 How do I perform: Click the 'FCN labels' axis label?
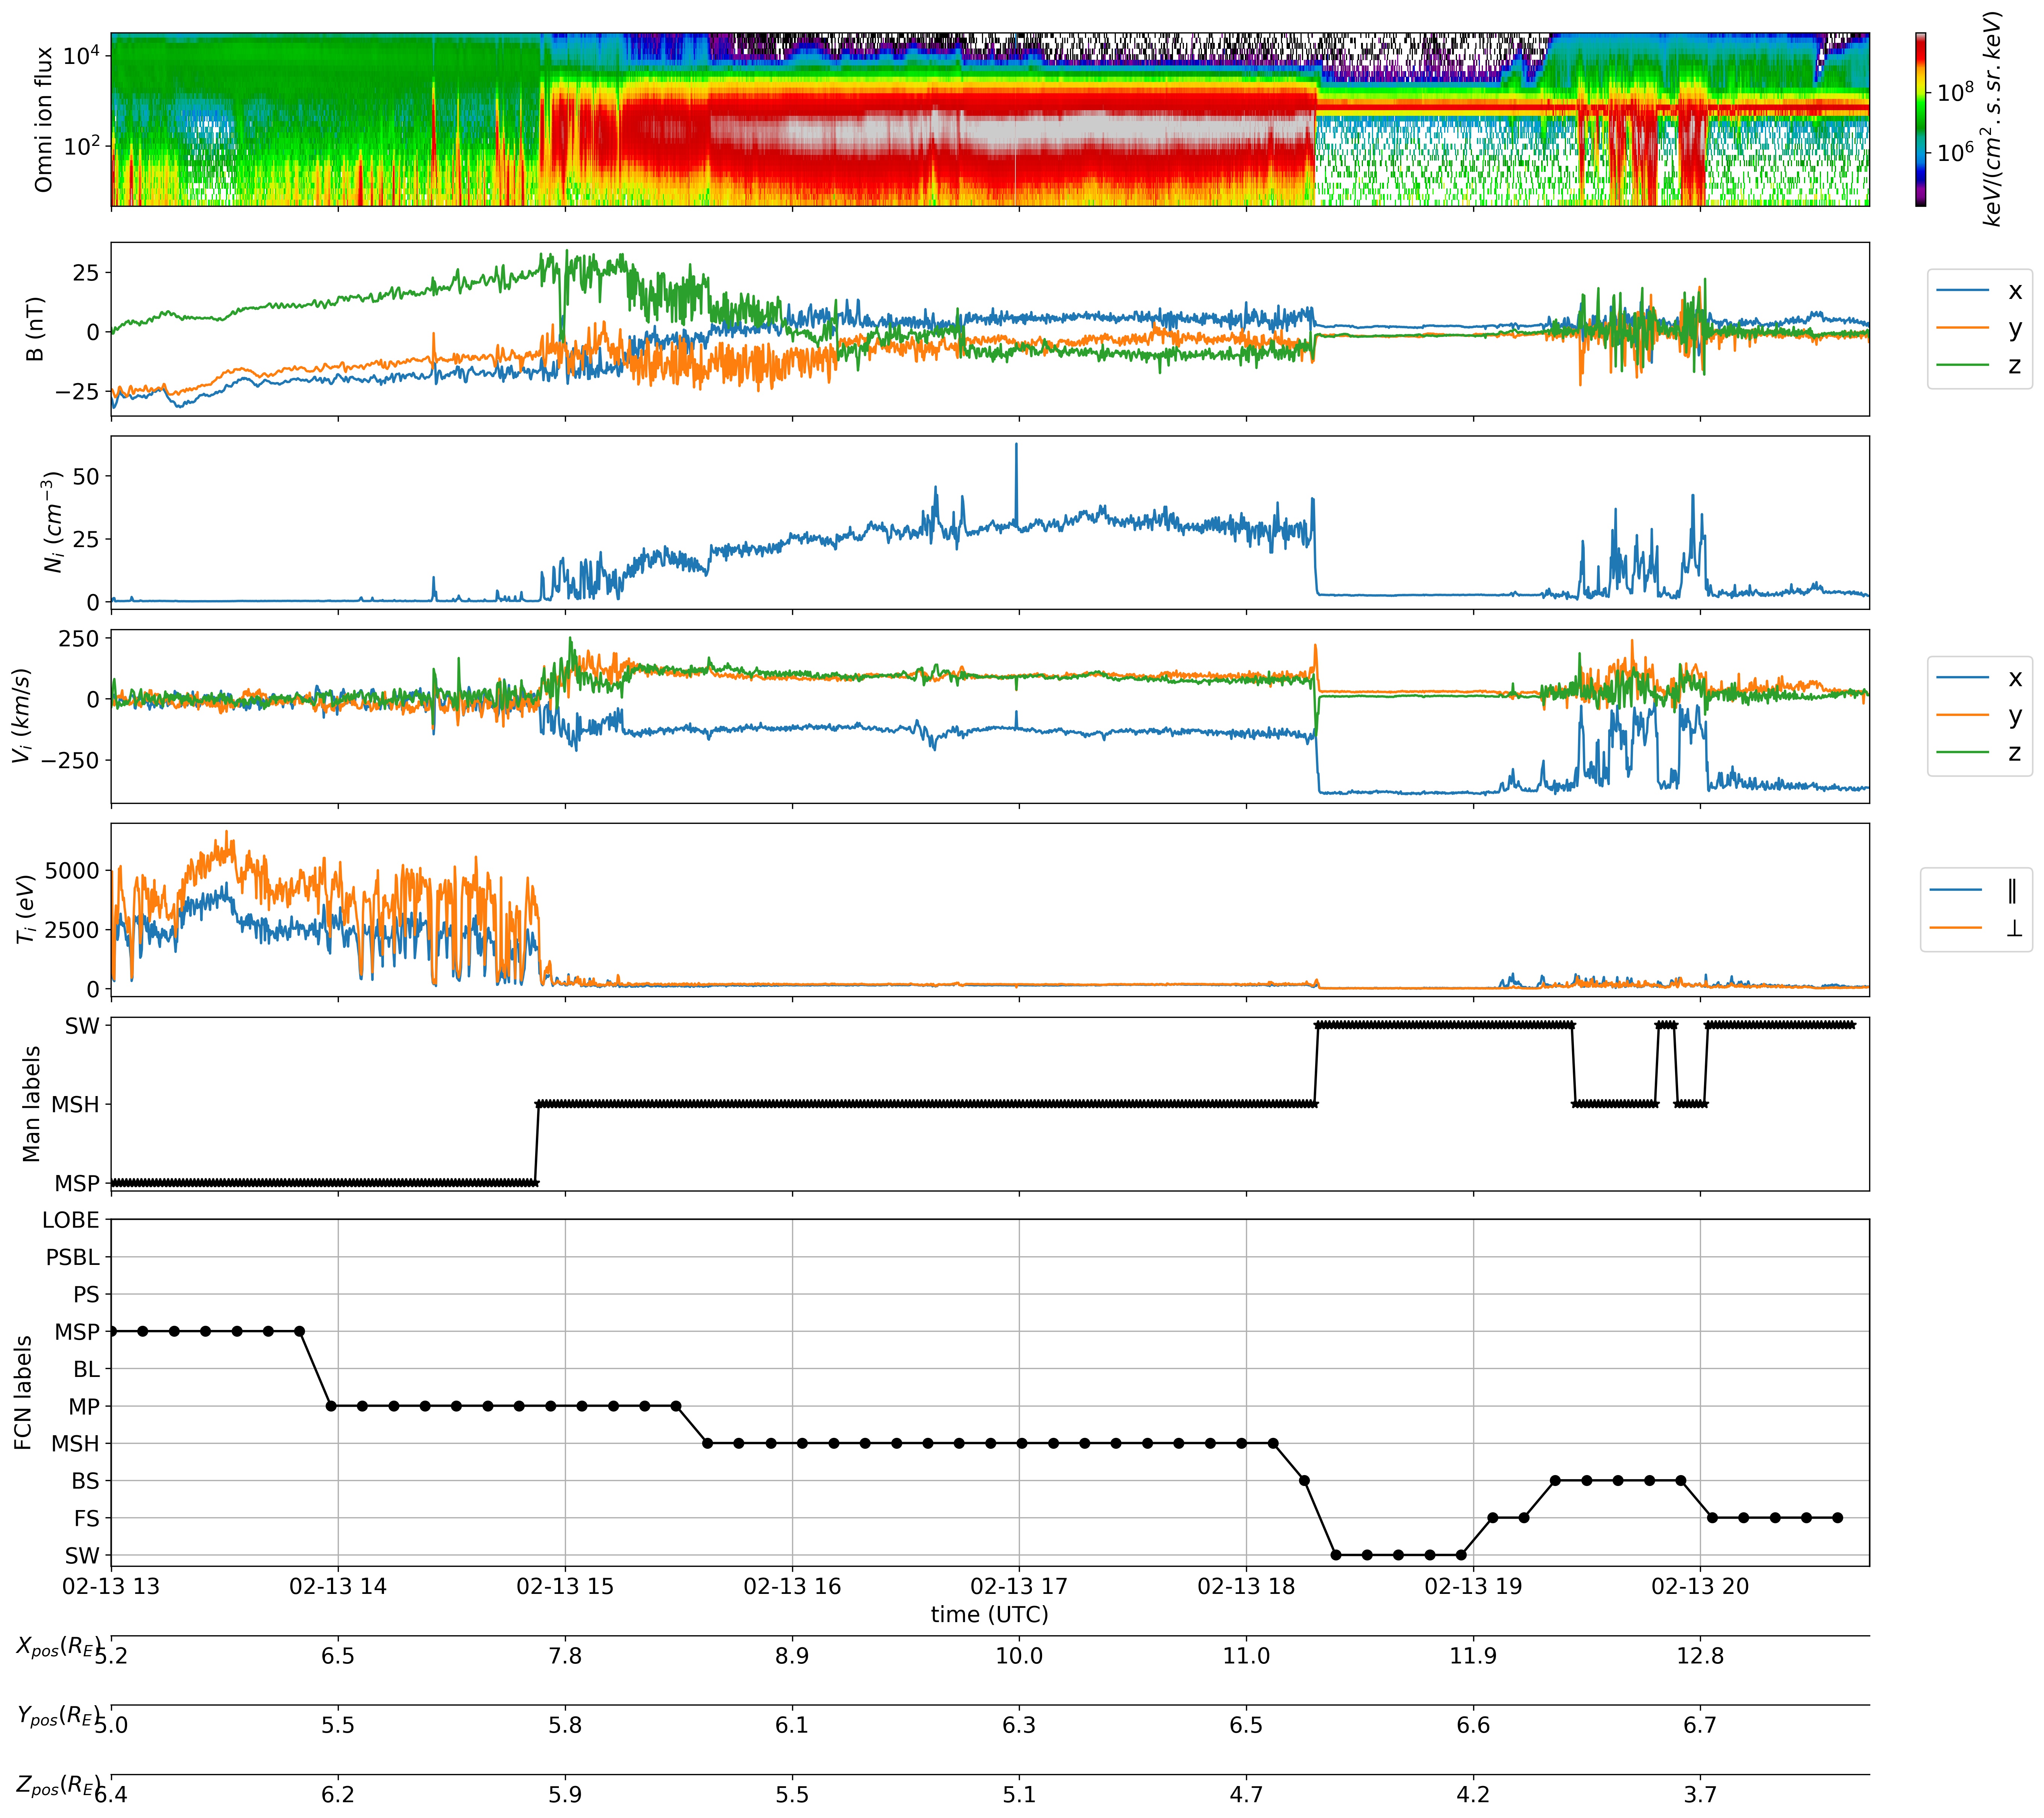(x=23, y=1393)
